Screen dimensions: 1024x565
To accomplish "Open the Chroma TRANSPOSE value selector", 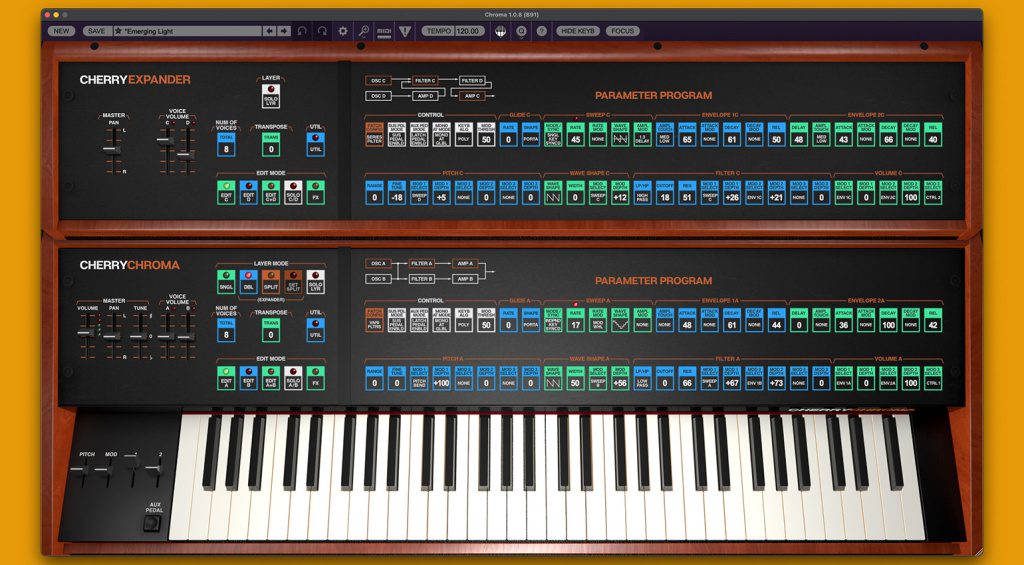I will pos(271,333).
